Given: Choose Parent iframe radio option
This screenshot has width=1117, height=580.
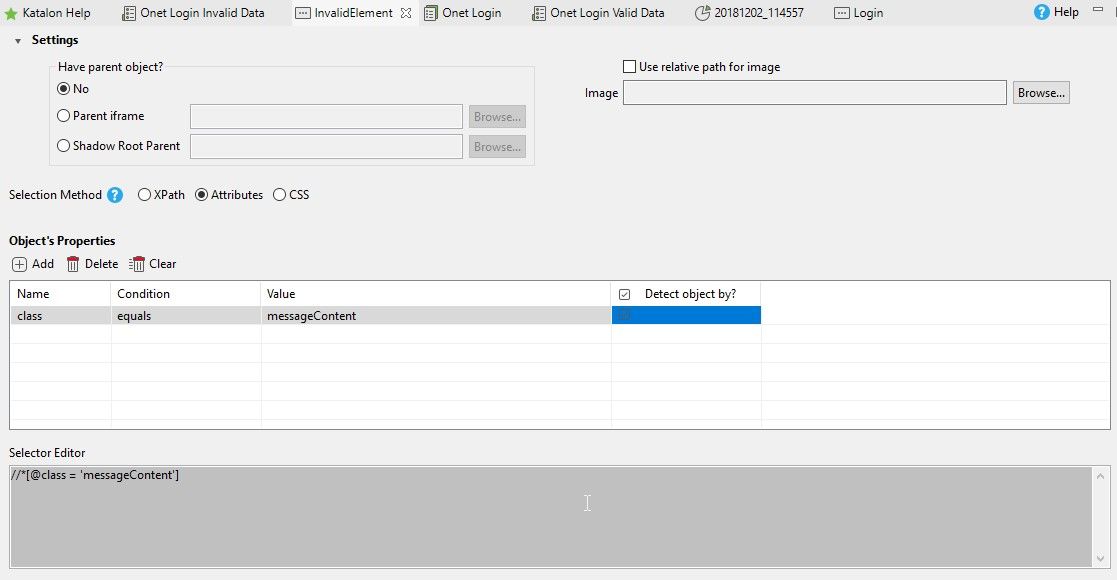Looking at the screenshot, I should click(x=64, y=116).
